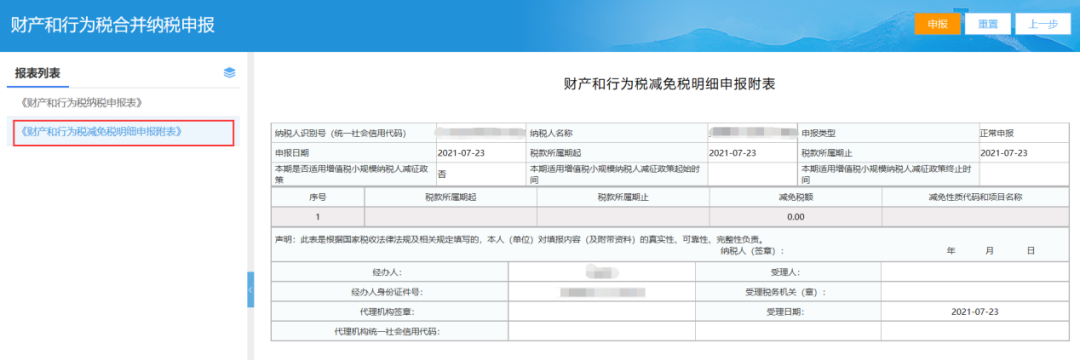
Task: Click the 受理日期 value 2021-07-23
Action: (975, 312)
